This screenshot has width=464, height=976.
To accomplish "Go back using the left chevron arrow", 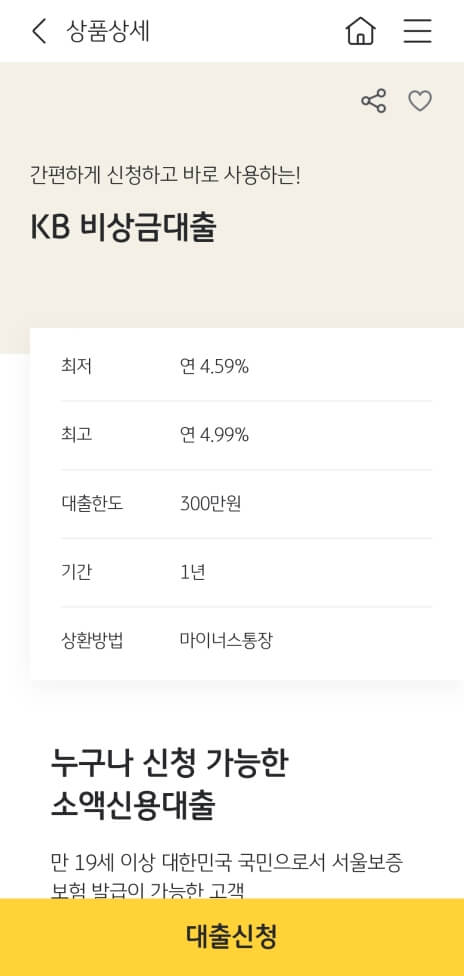I will click(39, 31).
